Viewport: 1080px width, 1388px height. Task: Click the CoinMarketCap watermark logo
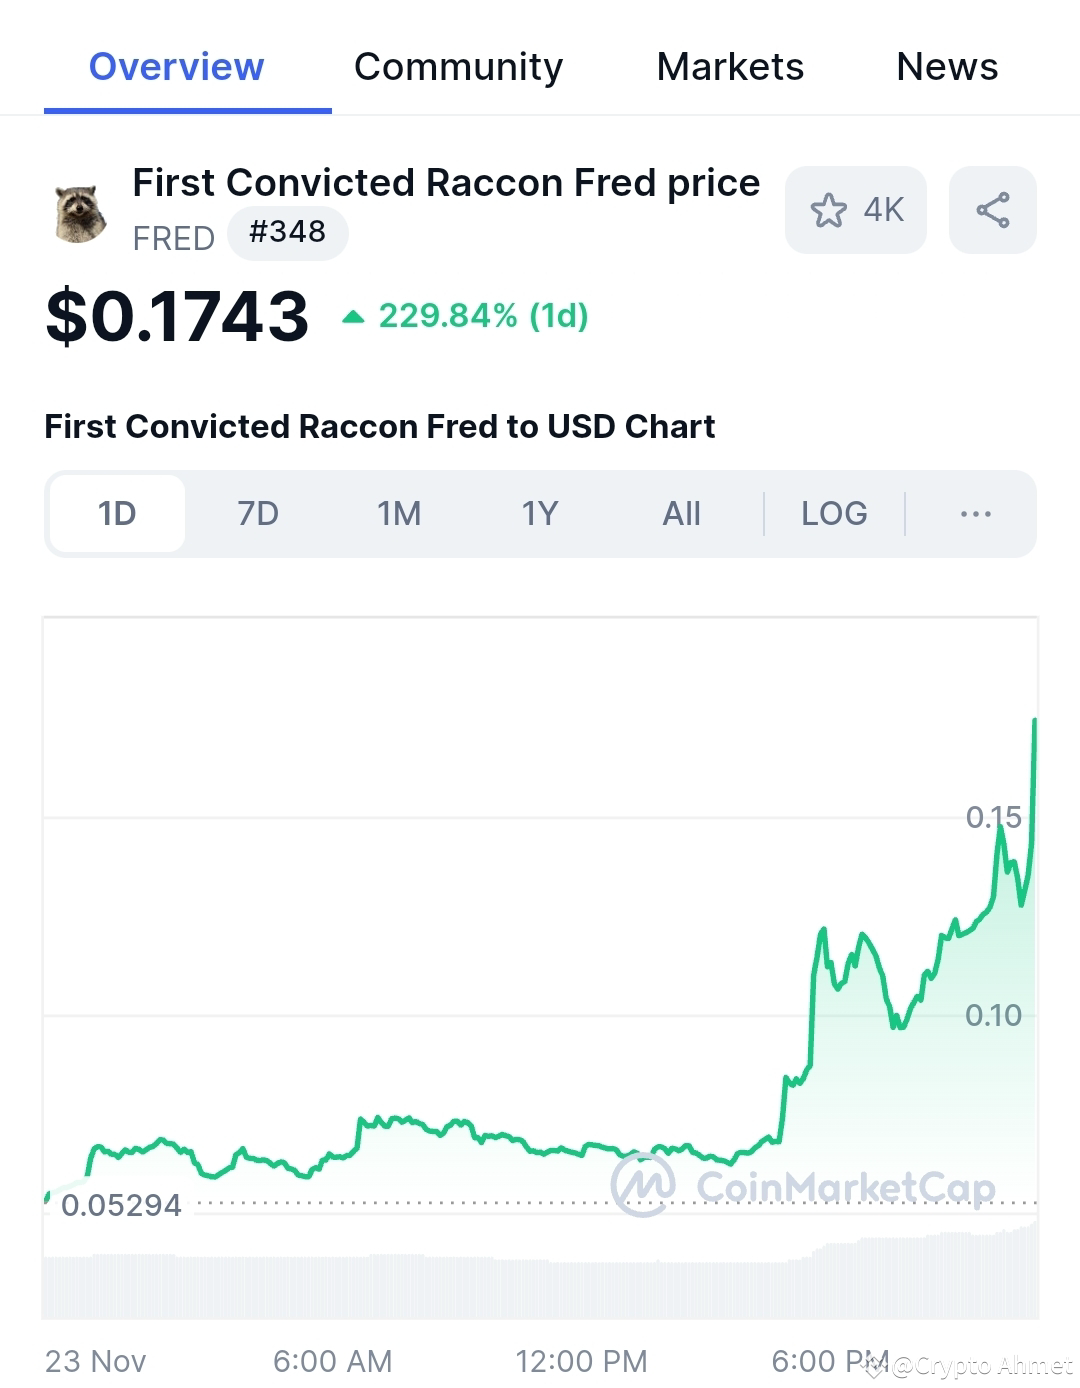point(644,1186)
